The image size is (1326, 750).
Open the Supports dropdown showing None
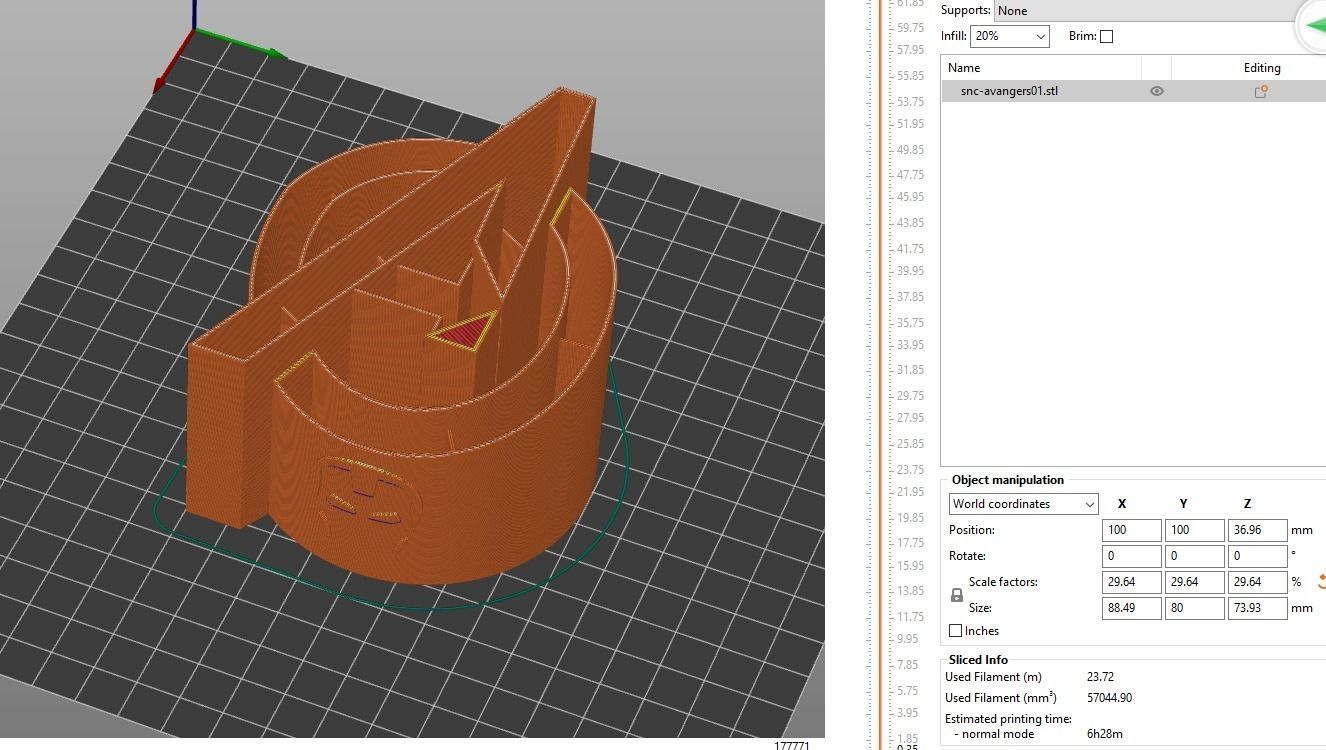click(1159, 10)
